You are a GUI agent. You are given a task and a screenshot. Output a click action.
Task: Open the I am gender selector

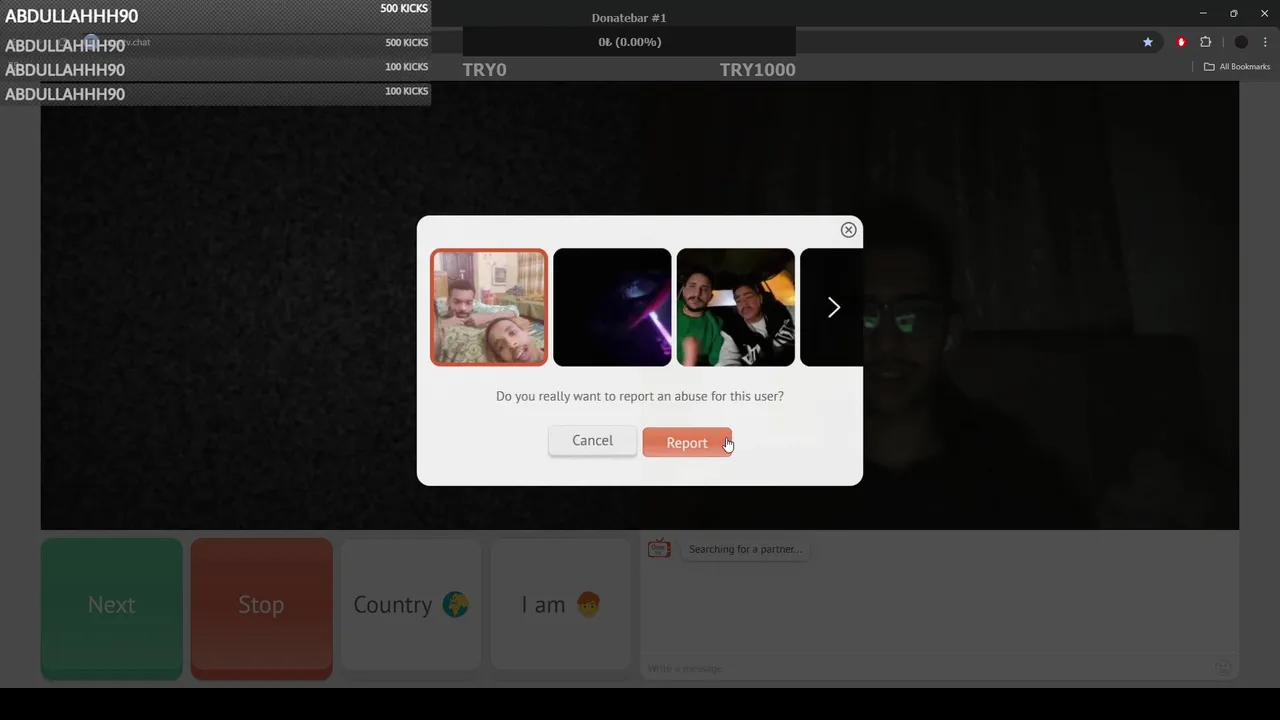(x=560, y=605)
